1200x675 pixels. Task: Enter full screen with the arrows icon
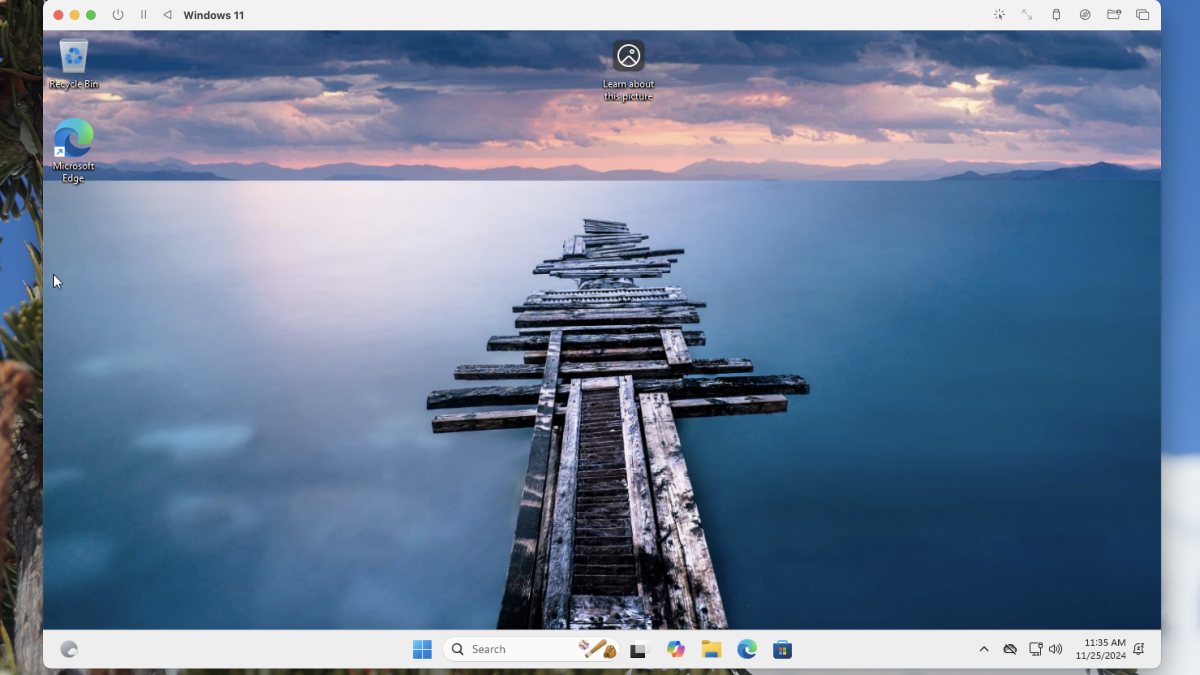1027,15
